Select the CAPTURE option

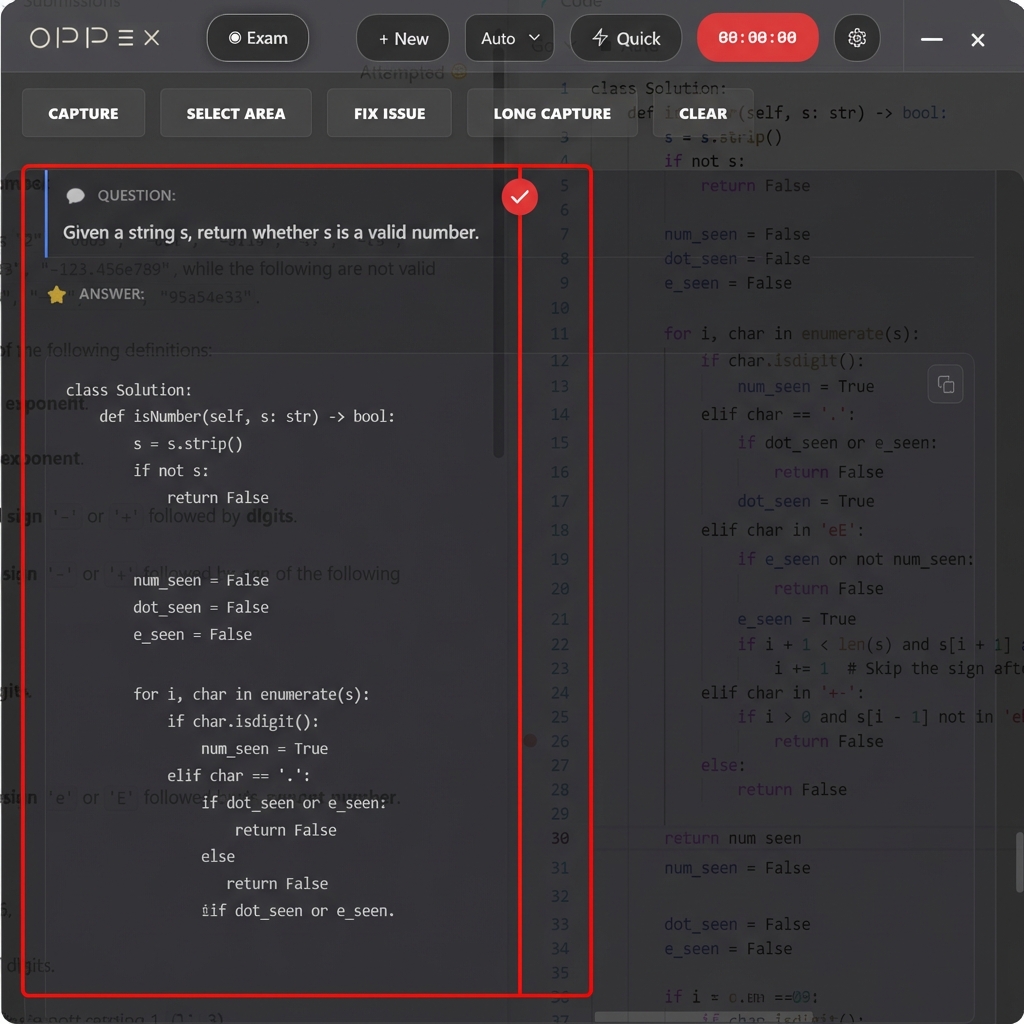(83, 113)
